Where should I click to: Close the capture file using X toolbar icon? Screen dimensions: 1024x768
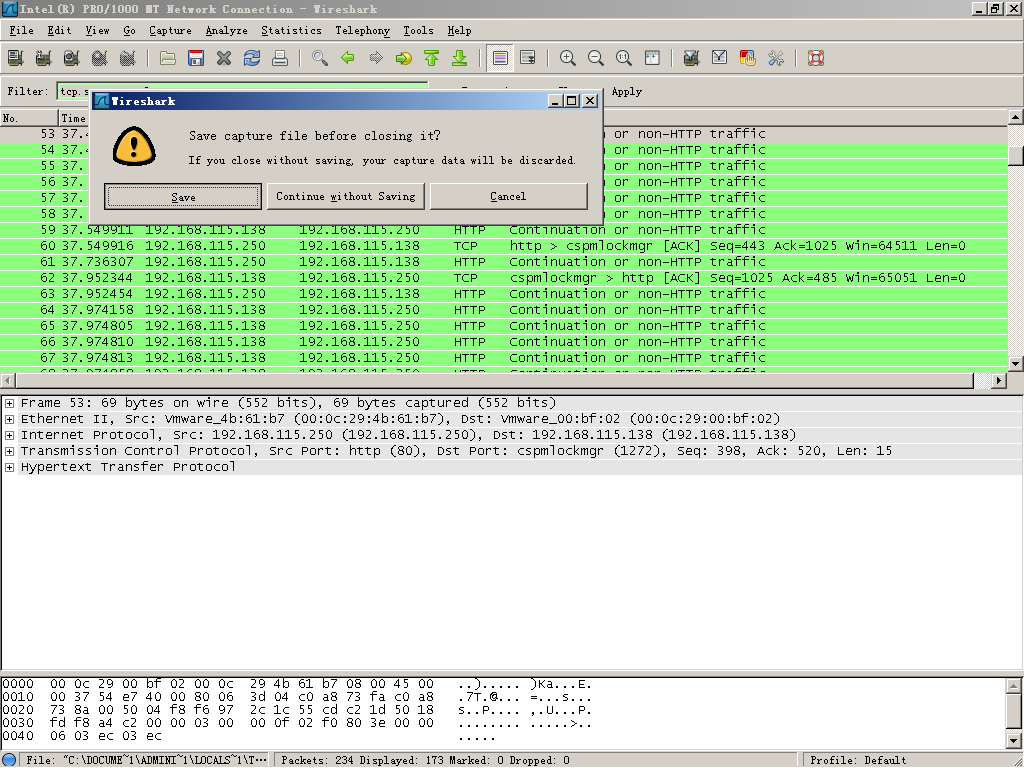pyautogui.click(x=224, y=58)
